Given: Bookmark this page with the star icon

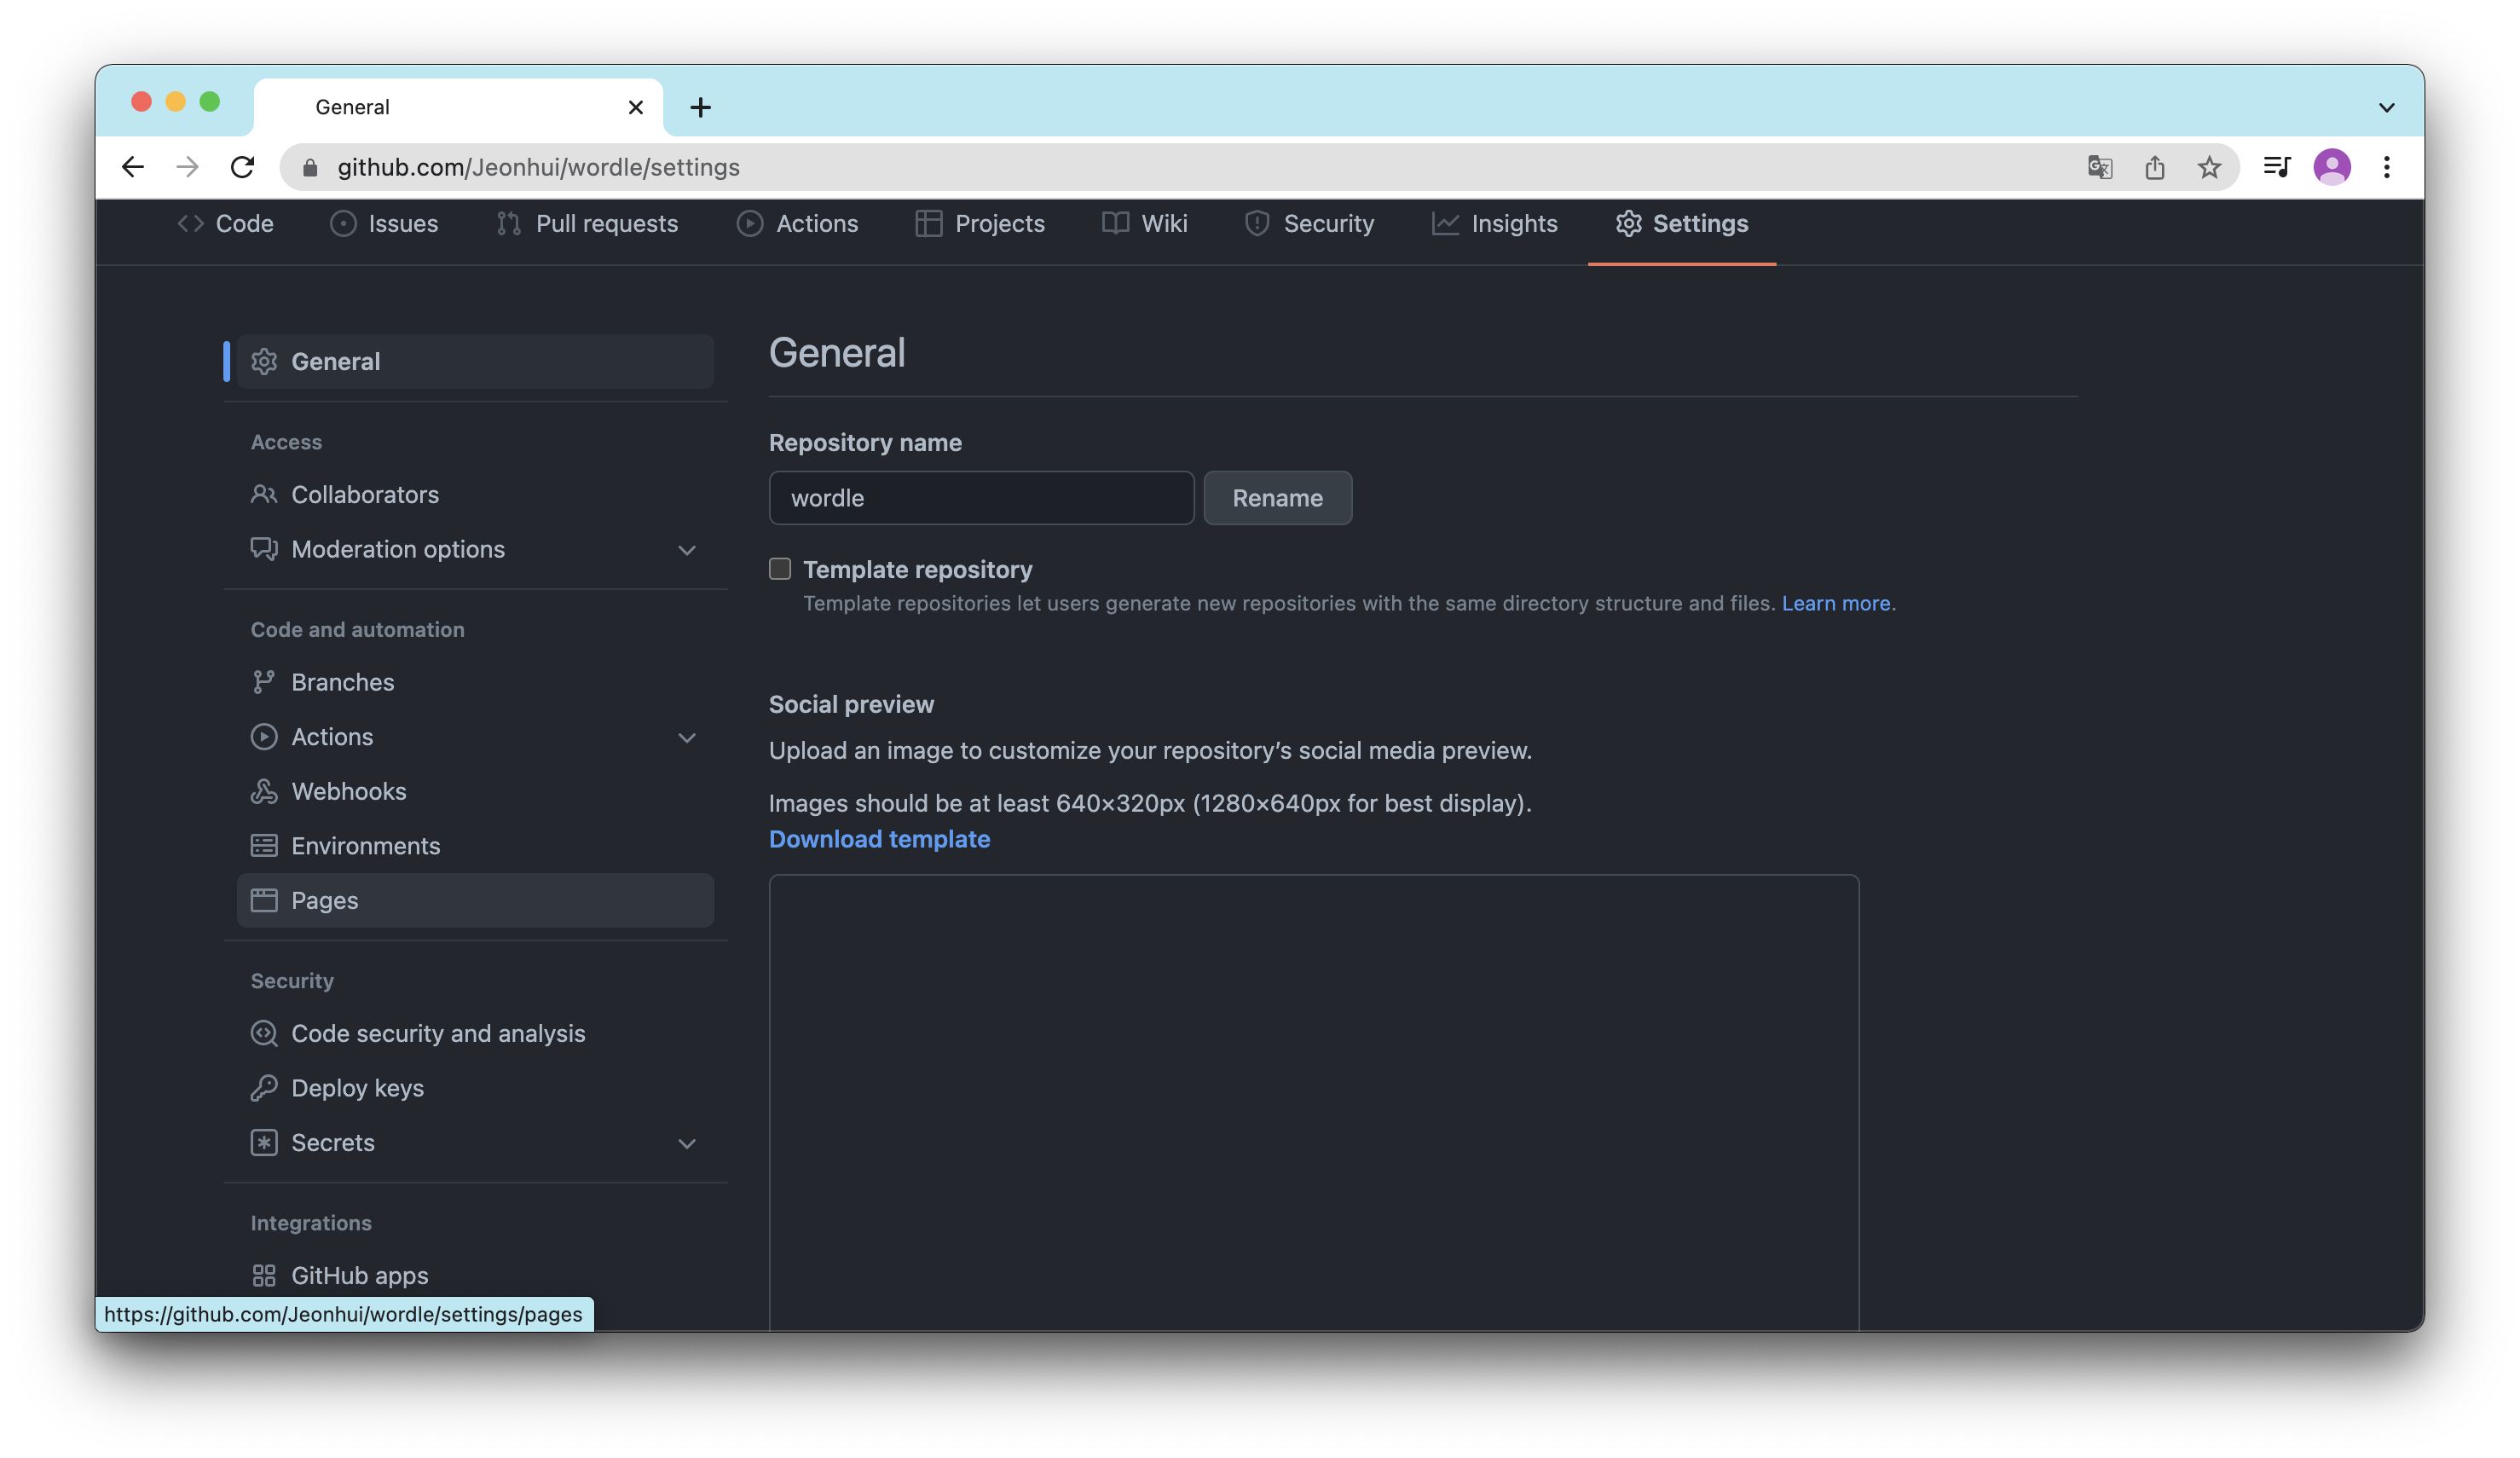Looking at the screenshot, I should click(x=2209, y=167).
